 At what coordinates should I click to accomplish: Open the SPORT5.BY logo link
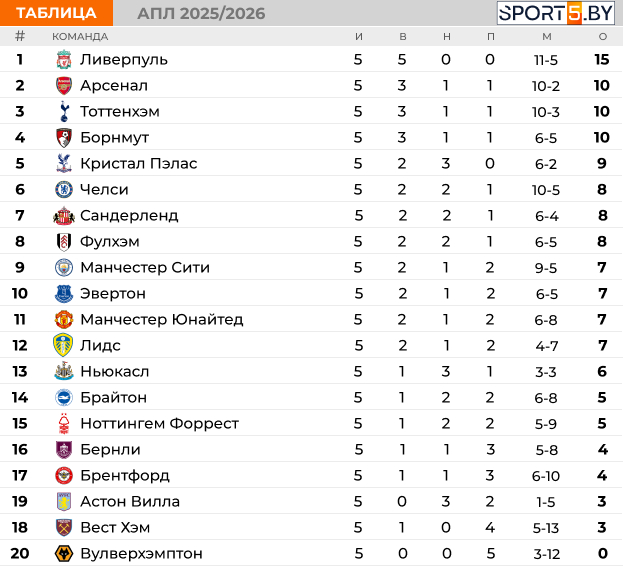555,13
